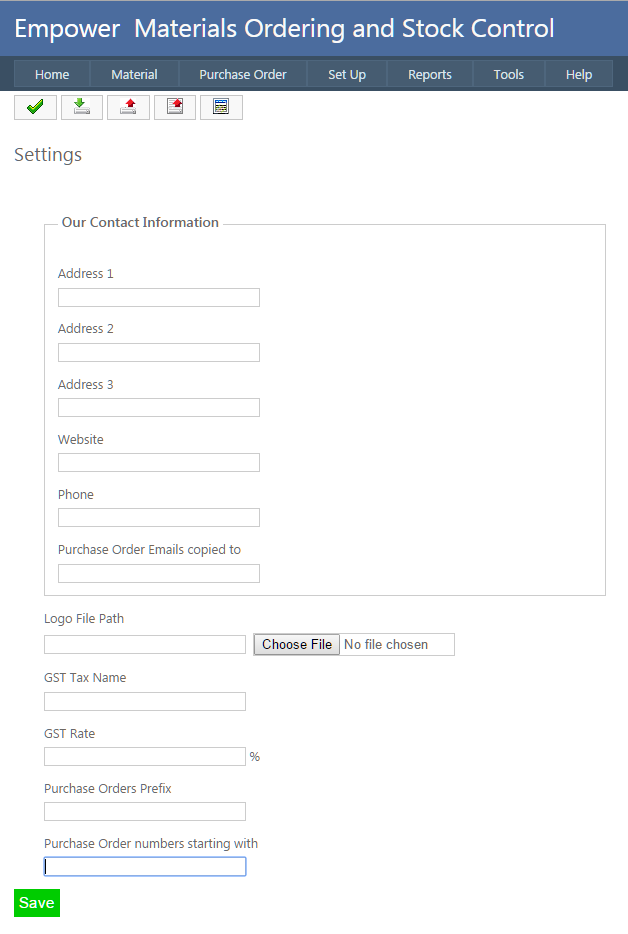This screenshot has height=934, width=628.
Task: Click the red-arrow document toolbar icon
Action: click(175, 107)
